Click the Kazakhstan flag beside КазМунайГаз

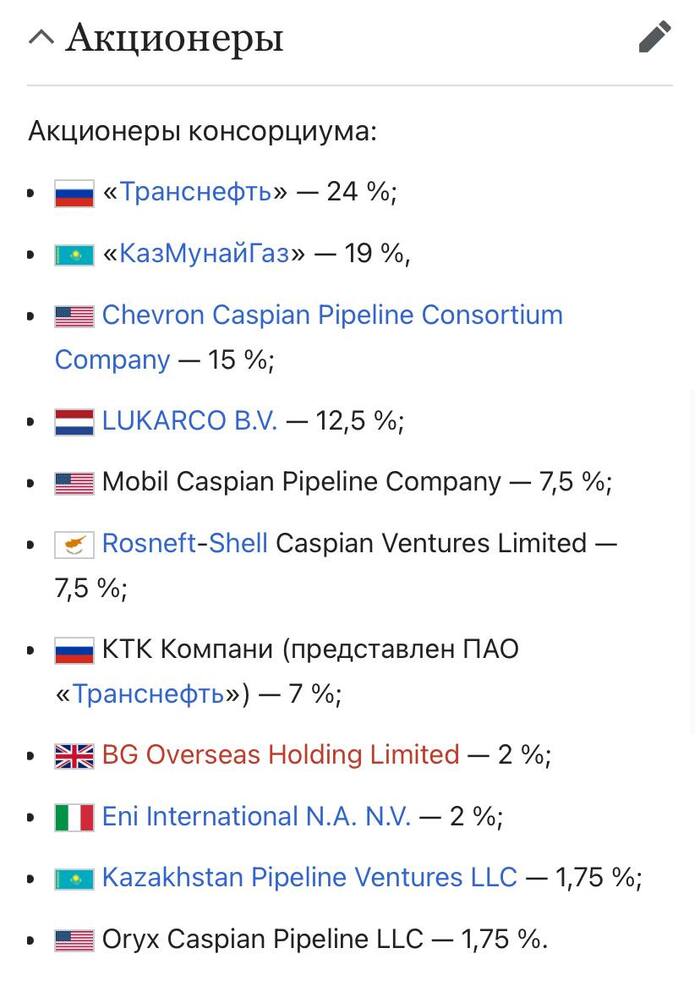[x=74, y=255]
